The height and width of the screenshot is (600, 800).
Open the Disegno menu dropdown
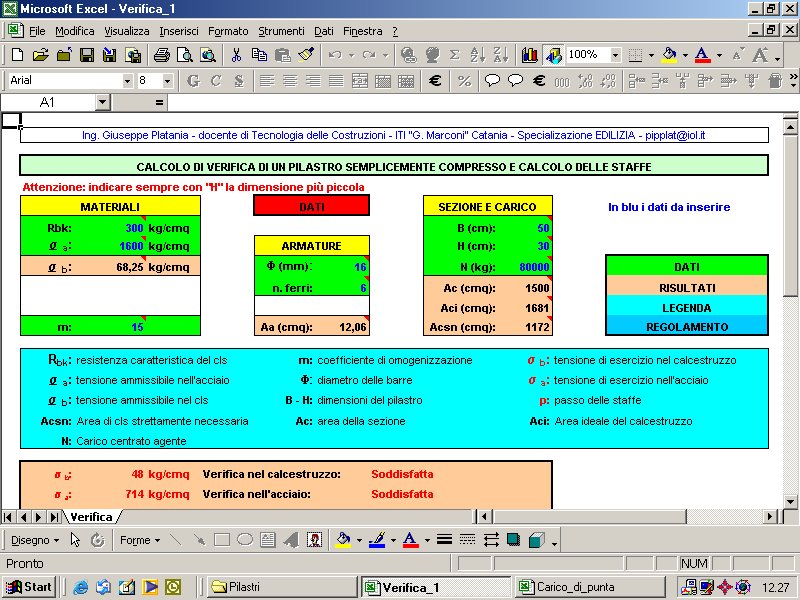click(35, 540)
